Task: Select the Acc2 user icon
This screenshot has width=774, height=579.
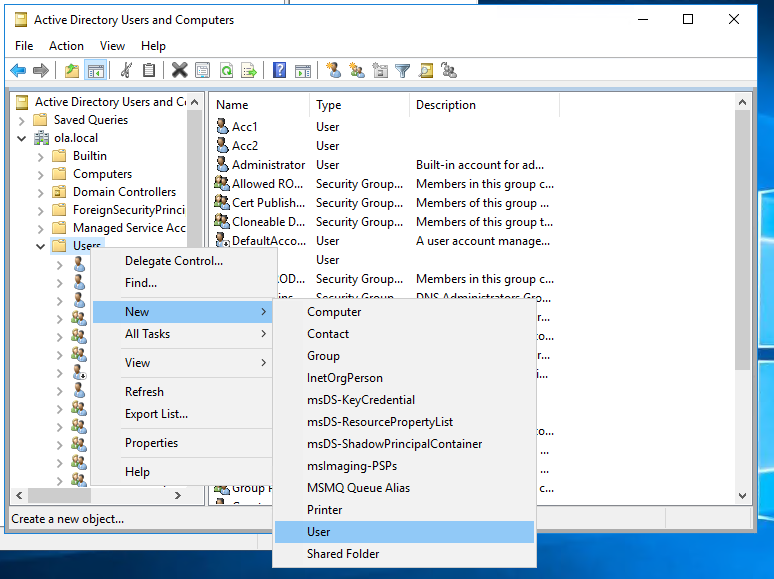Action: click(x=223, y=146)
